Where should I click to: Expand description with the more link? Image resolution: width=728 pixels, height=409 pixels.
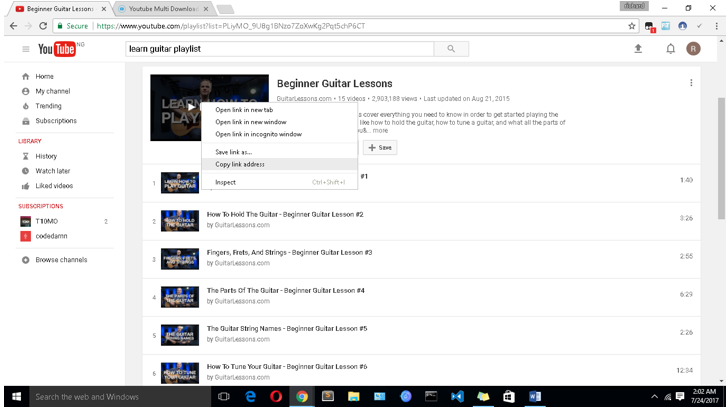(380, 130)
